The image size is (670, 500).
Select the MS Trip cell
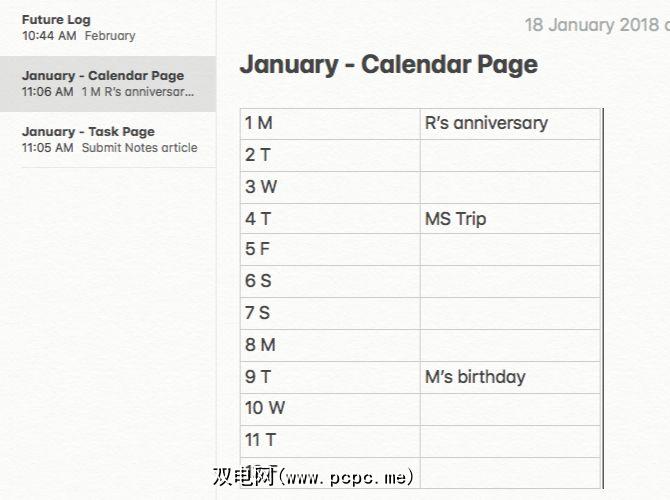pyautogui.click(x=509, y=219)
